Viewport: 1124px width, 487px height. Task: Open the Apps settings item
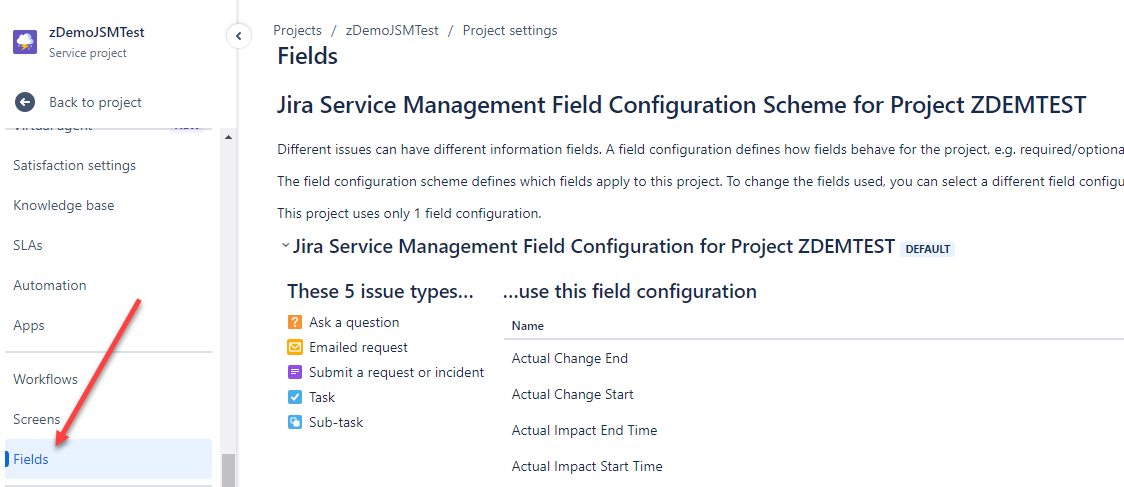(x=29, y=325)
